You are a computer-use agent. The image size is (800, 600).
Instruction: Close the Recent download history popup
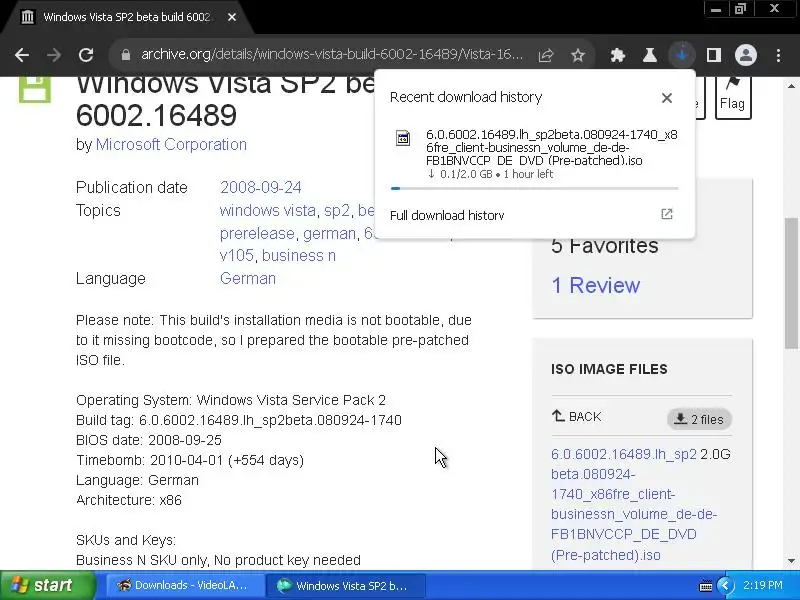[666, 98]
